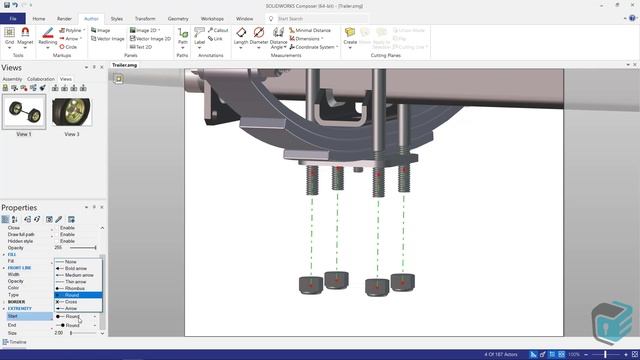Open the Create cutting plane dropdown
Image resolution: width=640 pixels, height=360 pixels.
coord(350,48)
